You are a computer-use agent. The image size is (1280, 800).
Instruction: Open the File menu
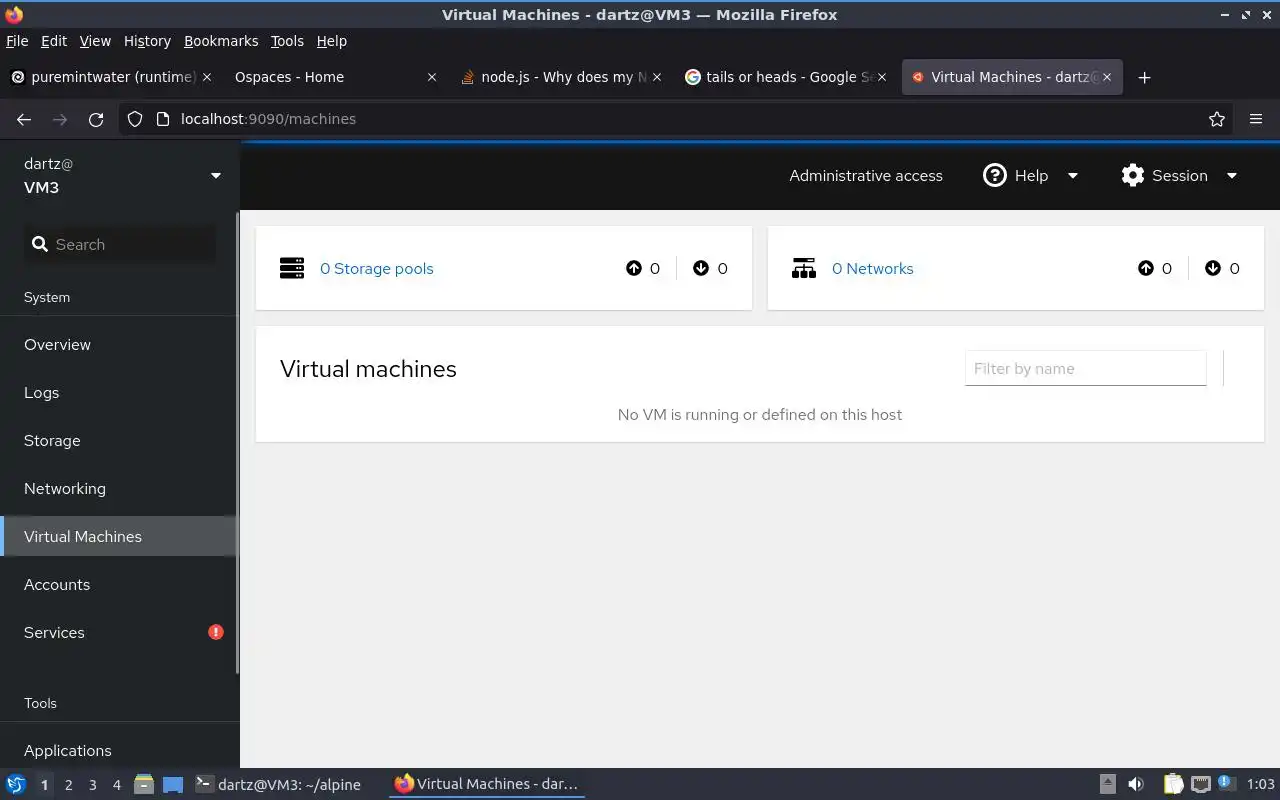pyautogui.click(x=17, y=41)
